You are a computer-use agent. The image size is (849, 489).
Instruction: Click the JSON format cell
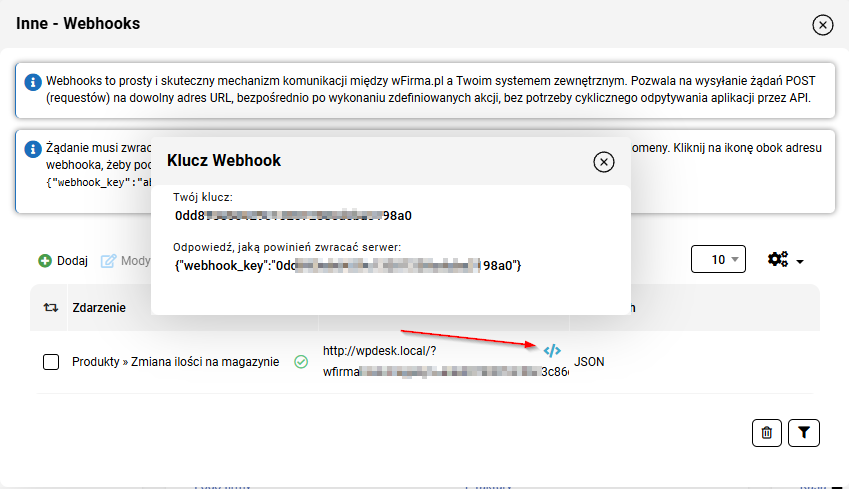[x=589, y=362]
